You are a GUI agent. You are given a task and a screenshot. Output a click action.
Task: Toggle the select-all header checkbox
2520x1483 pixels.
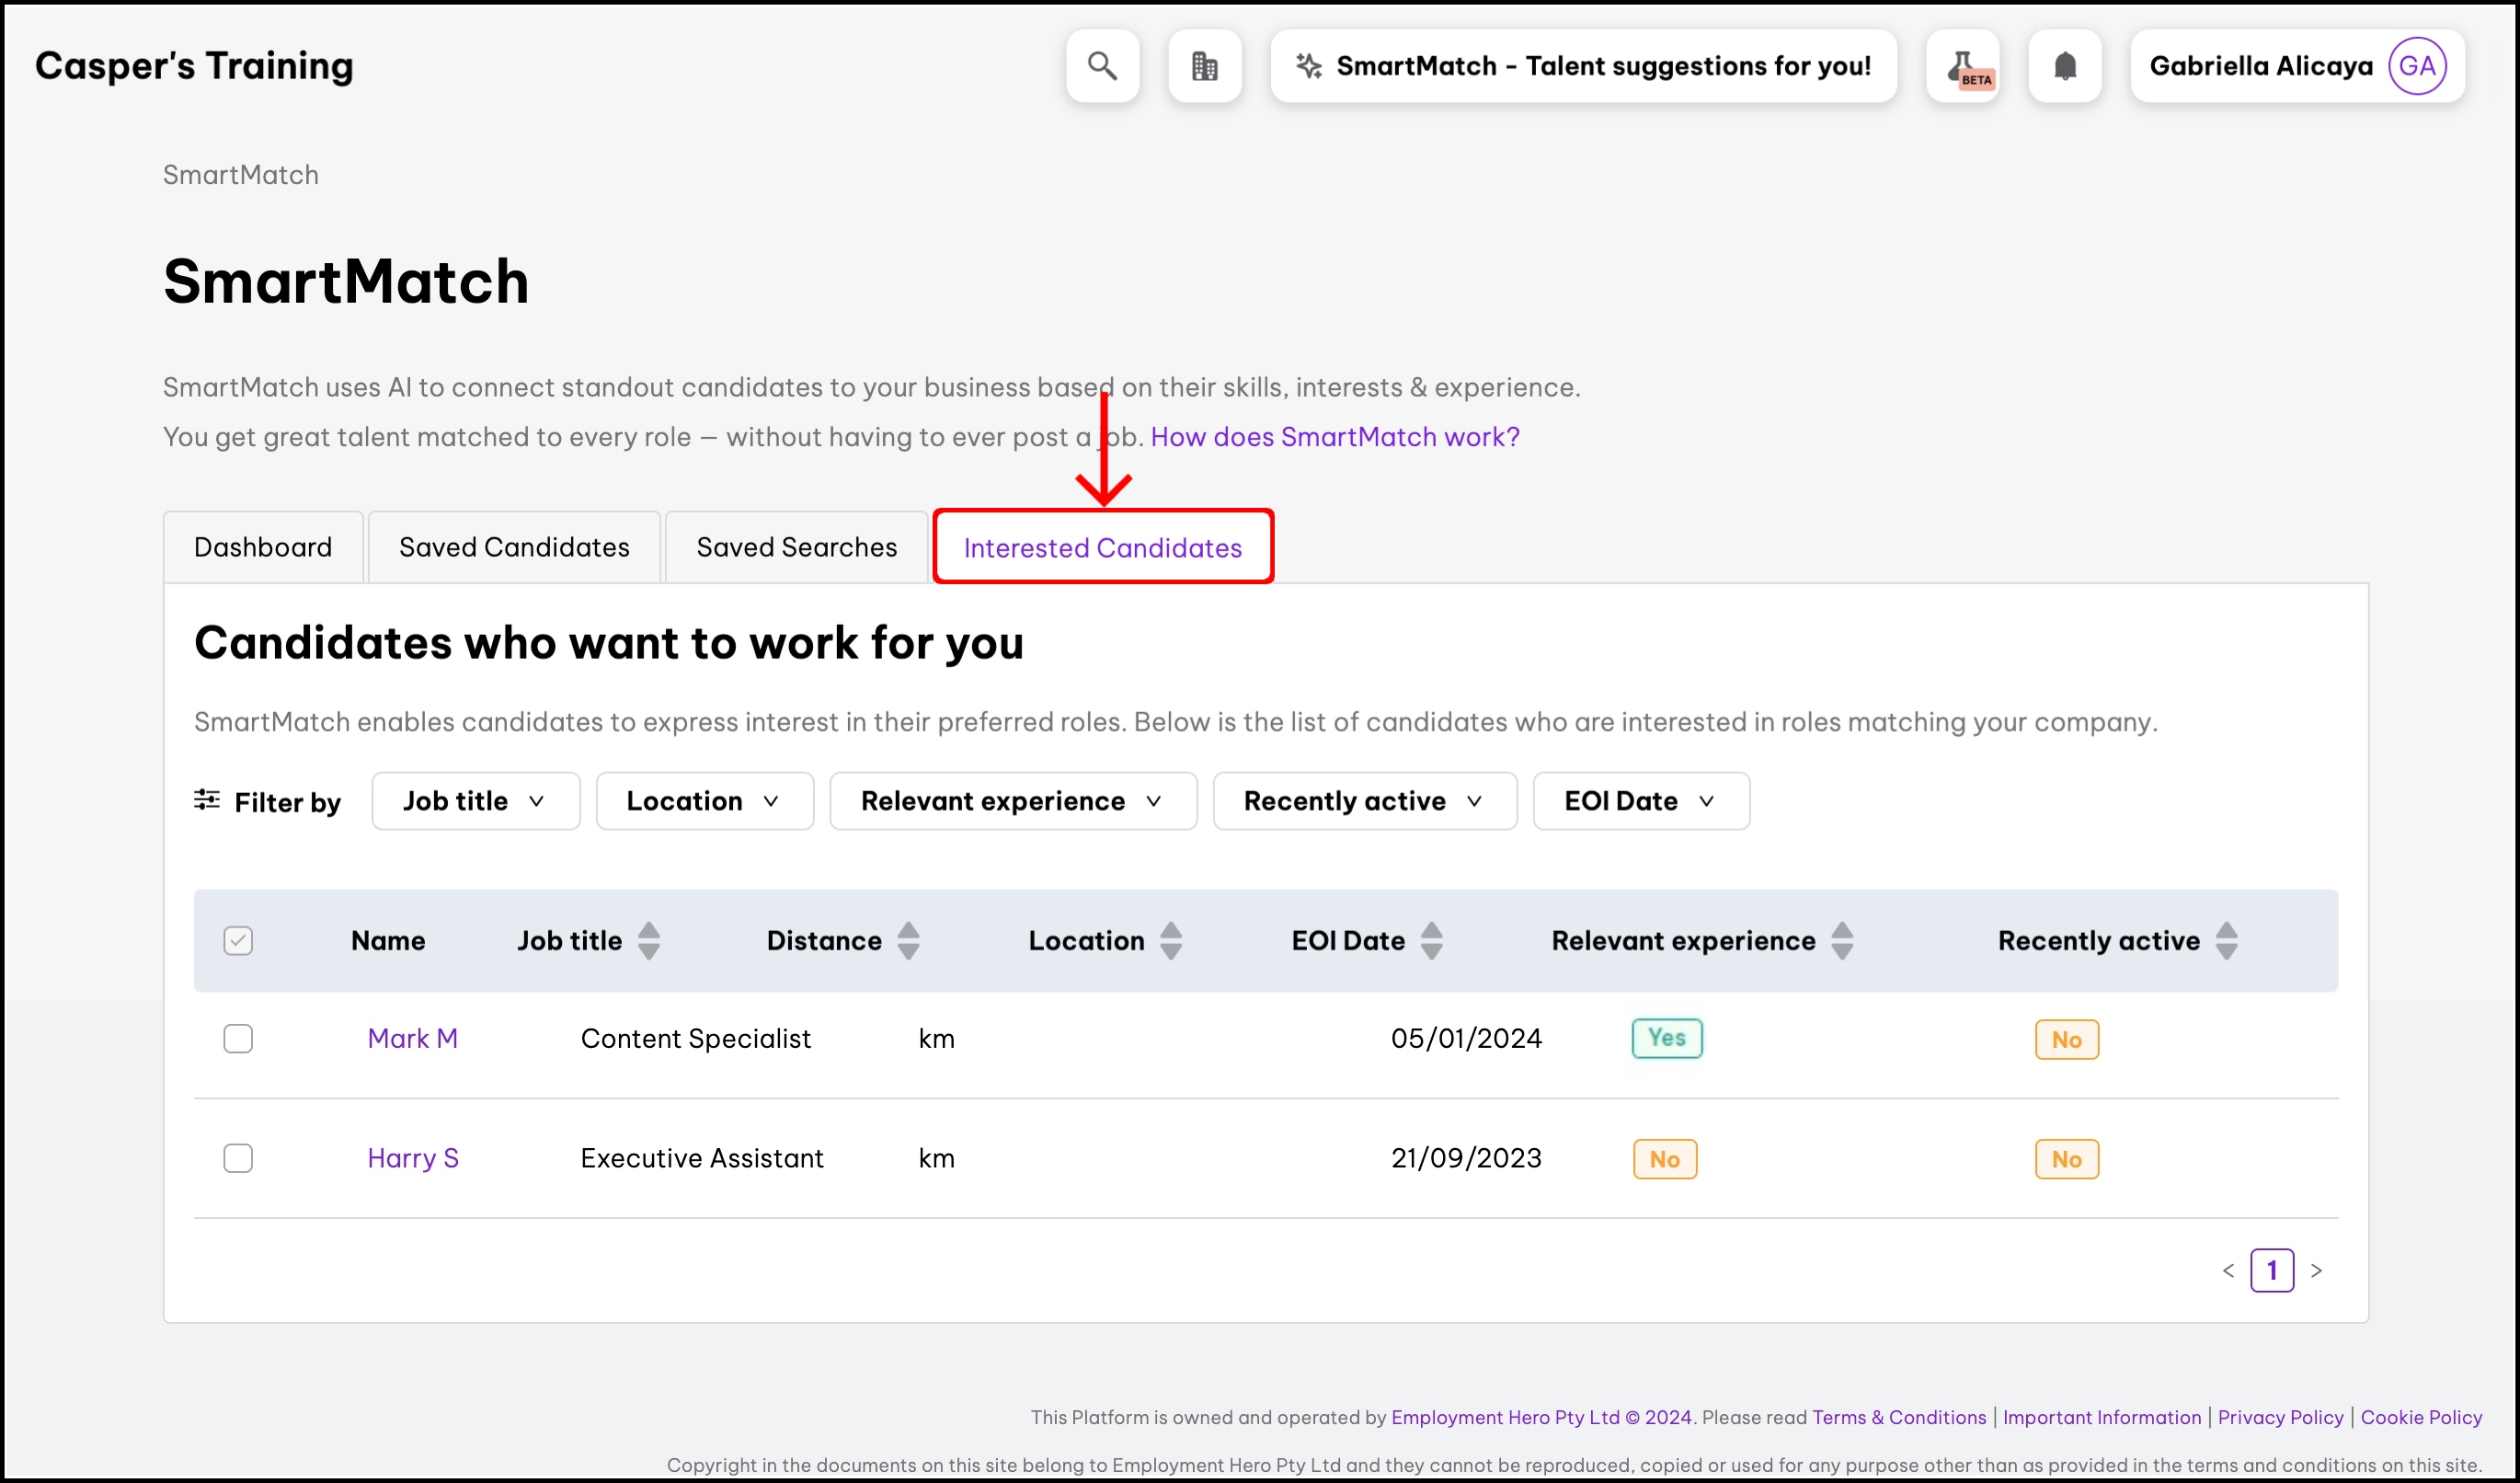pyautogui.click(x=238, y=940)
